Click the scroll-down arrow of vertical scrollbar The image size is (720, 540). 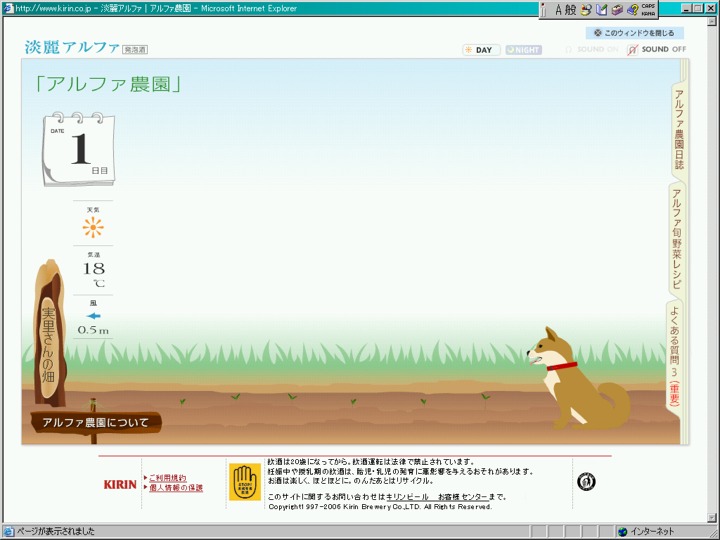point(712,518)
